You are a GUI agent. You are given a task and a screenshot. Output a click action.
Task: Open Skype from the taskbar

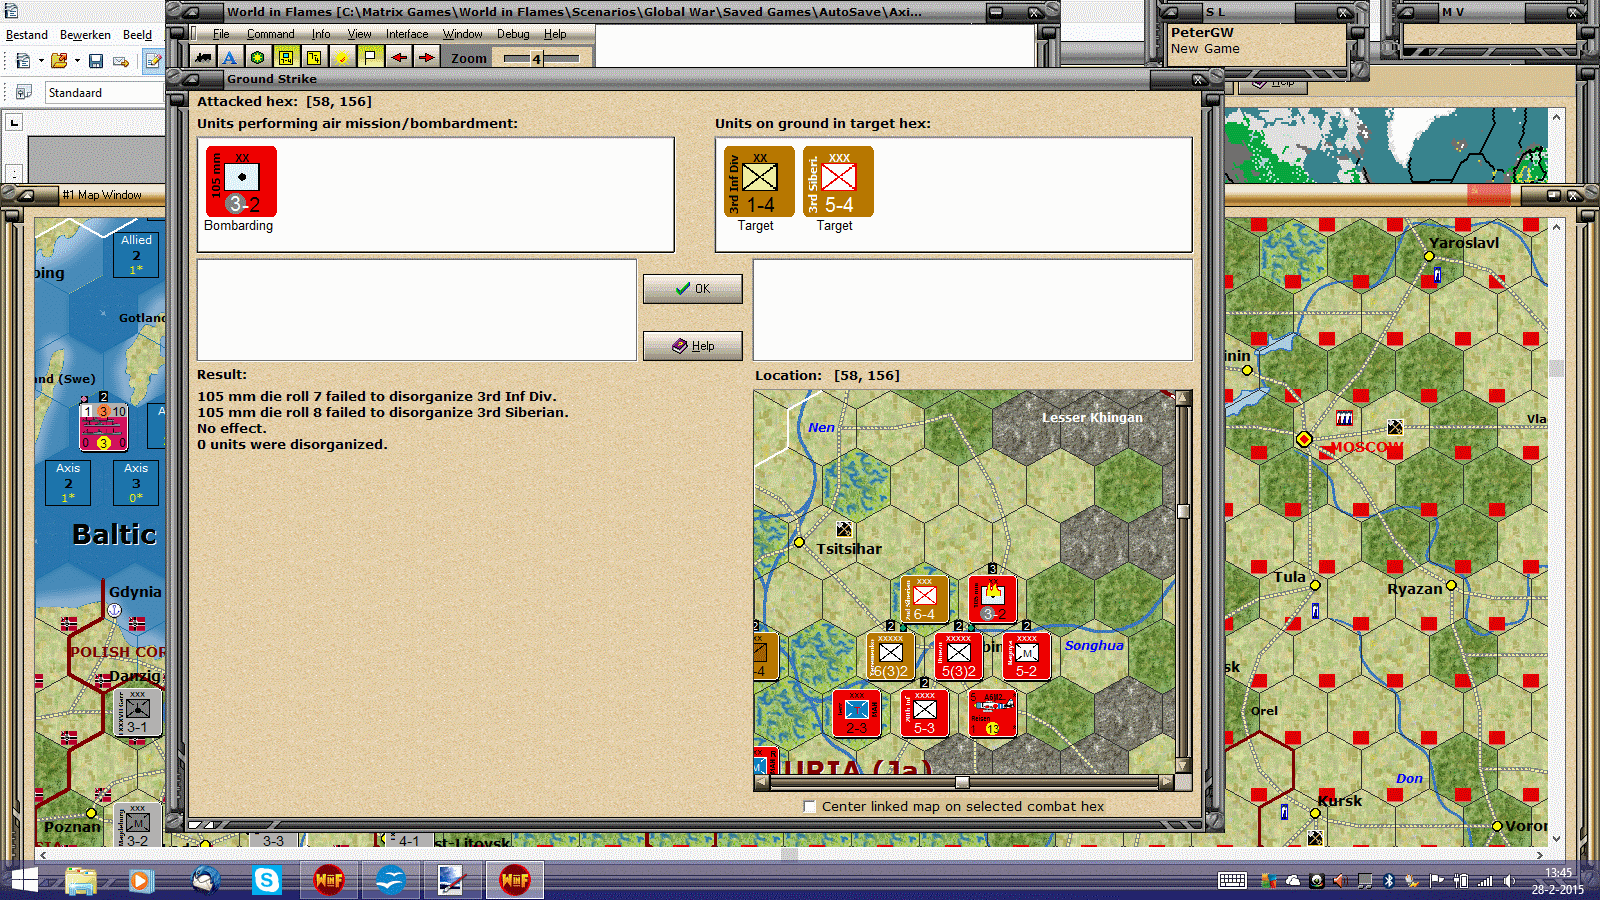tap(267, 880)
